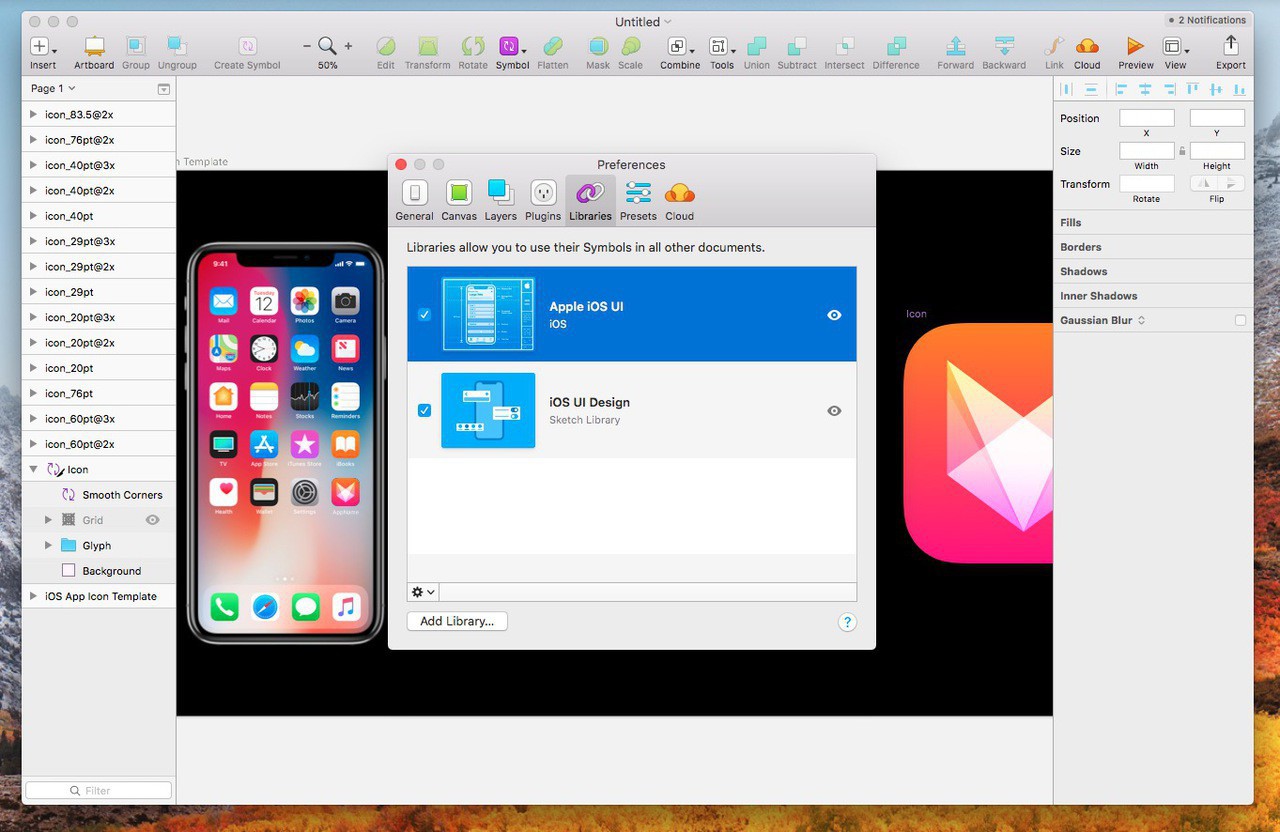Toggle the eye icon for Grid layer
The width and height of the screenshot is (1280, 832).
pos(153,520)
